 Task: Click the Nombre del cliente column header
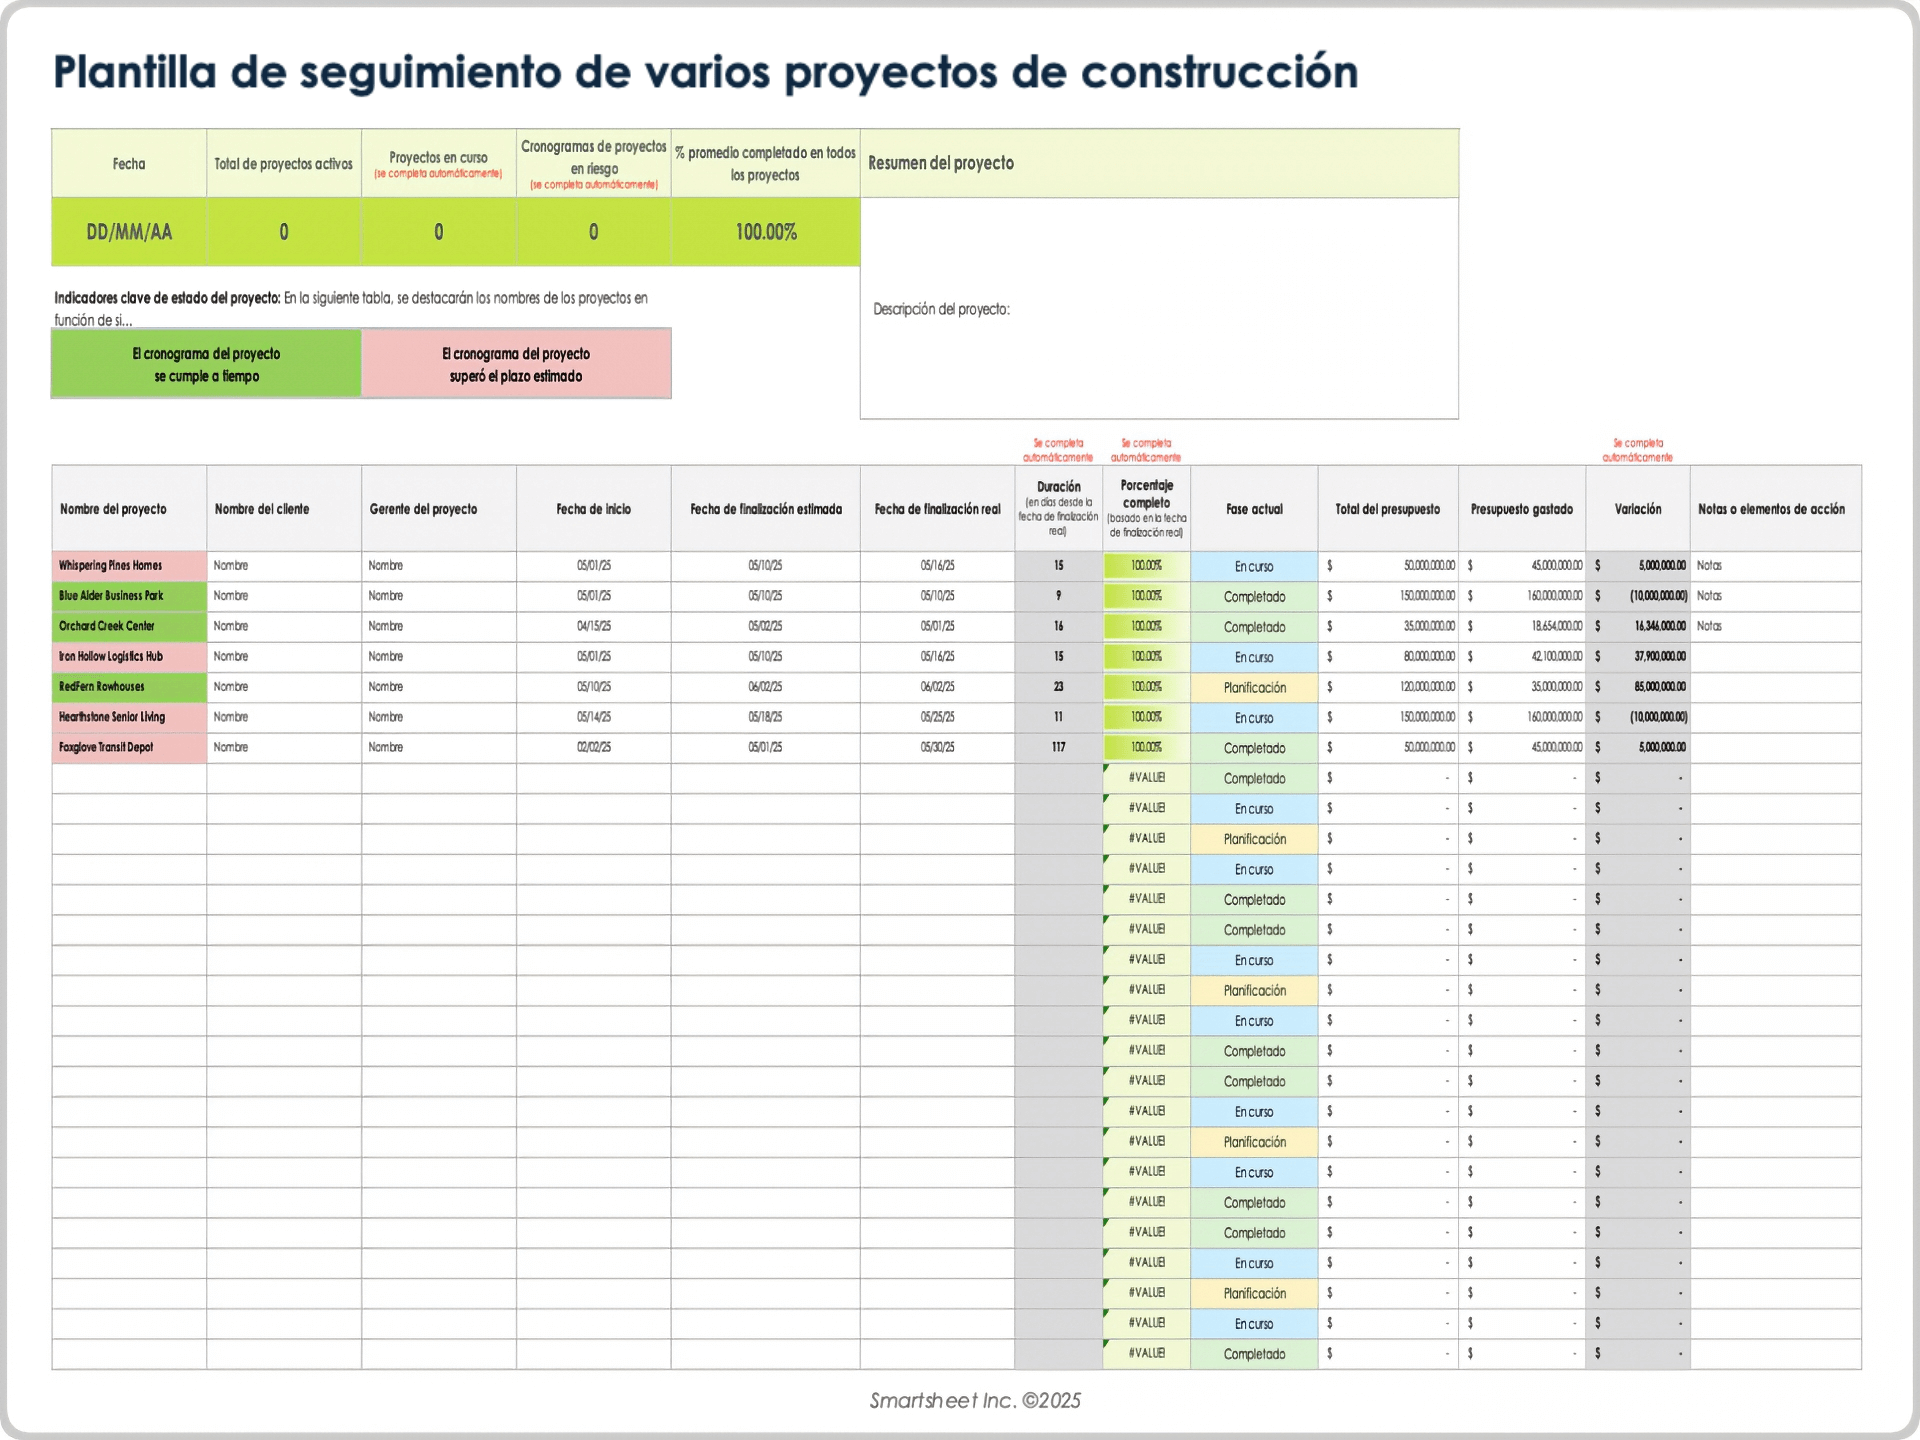click(283, 509)
